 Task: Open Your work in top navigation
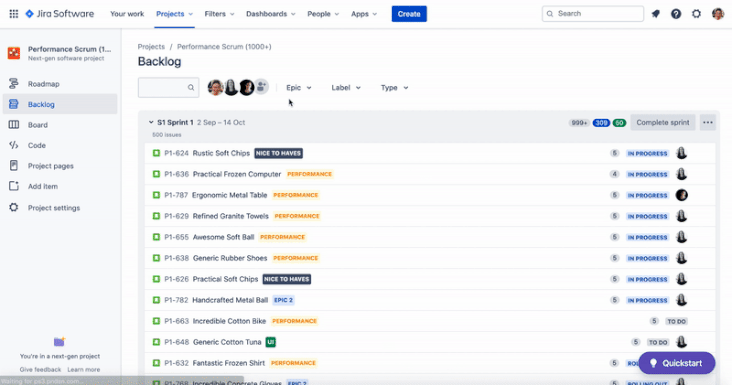pyautogui.click(x=127, y=14)
